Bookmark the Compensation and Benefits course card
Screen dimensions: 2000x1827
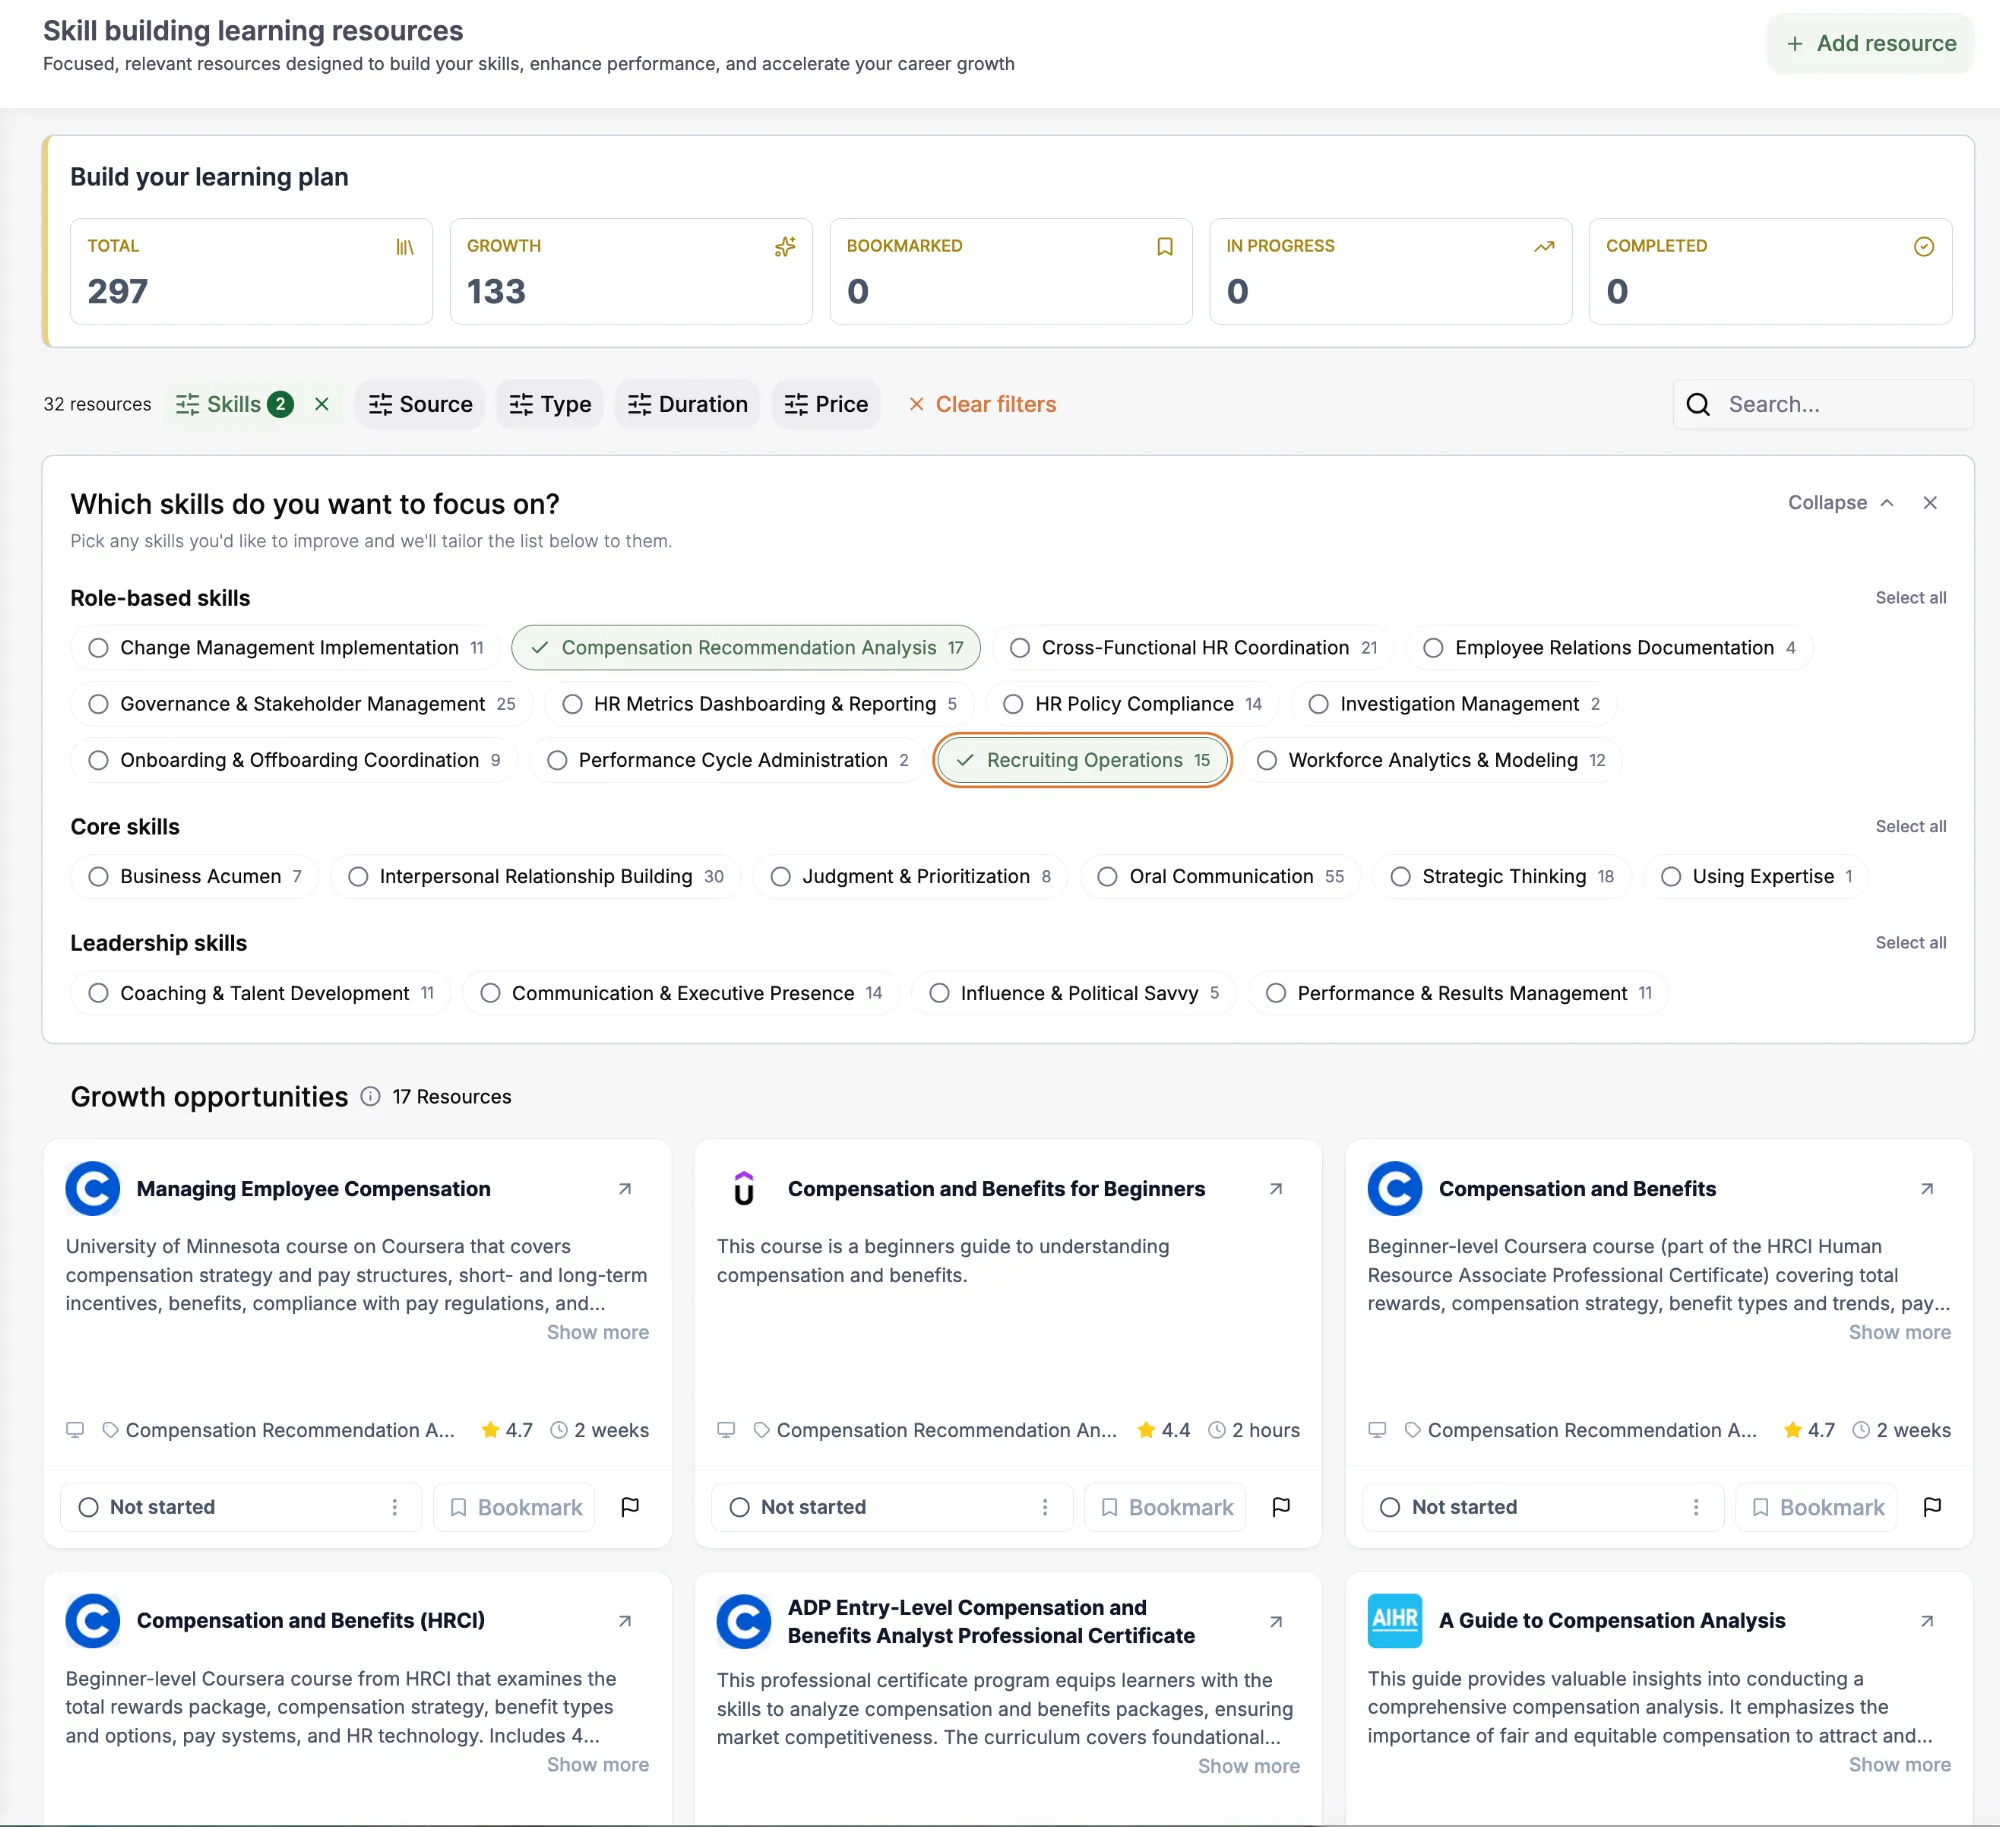click(1817, 1507)
